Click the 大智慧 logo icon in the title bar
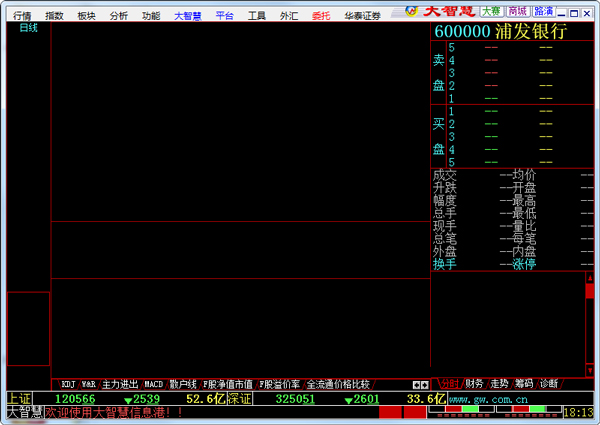Image resolution: width=600 pixels, height=425 pixels. (x=411, y=11)
